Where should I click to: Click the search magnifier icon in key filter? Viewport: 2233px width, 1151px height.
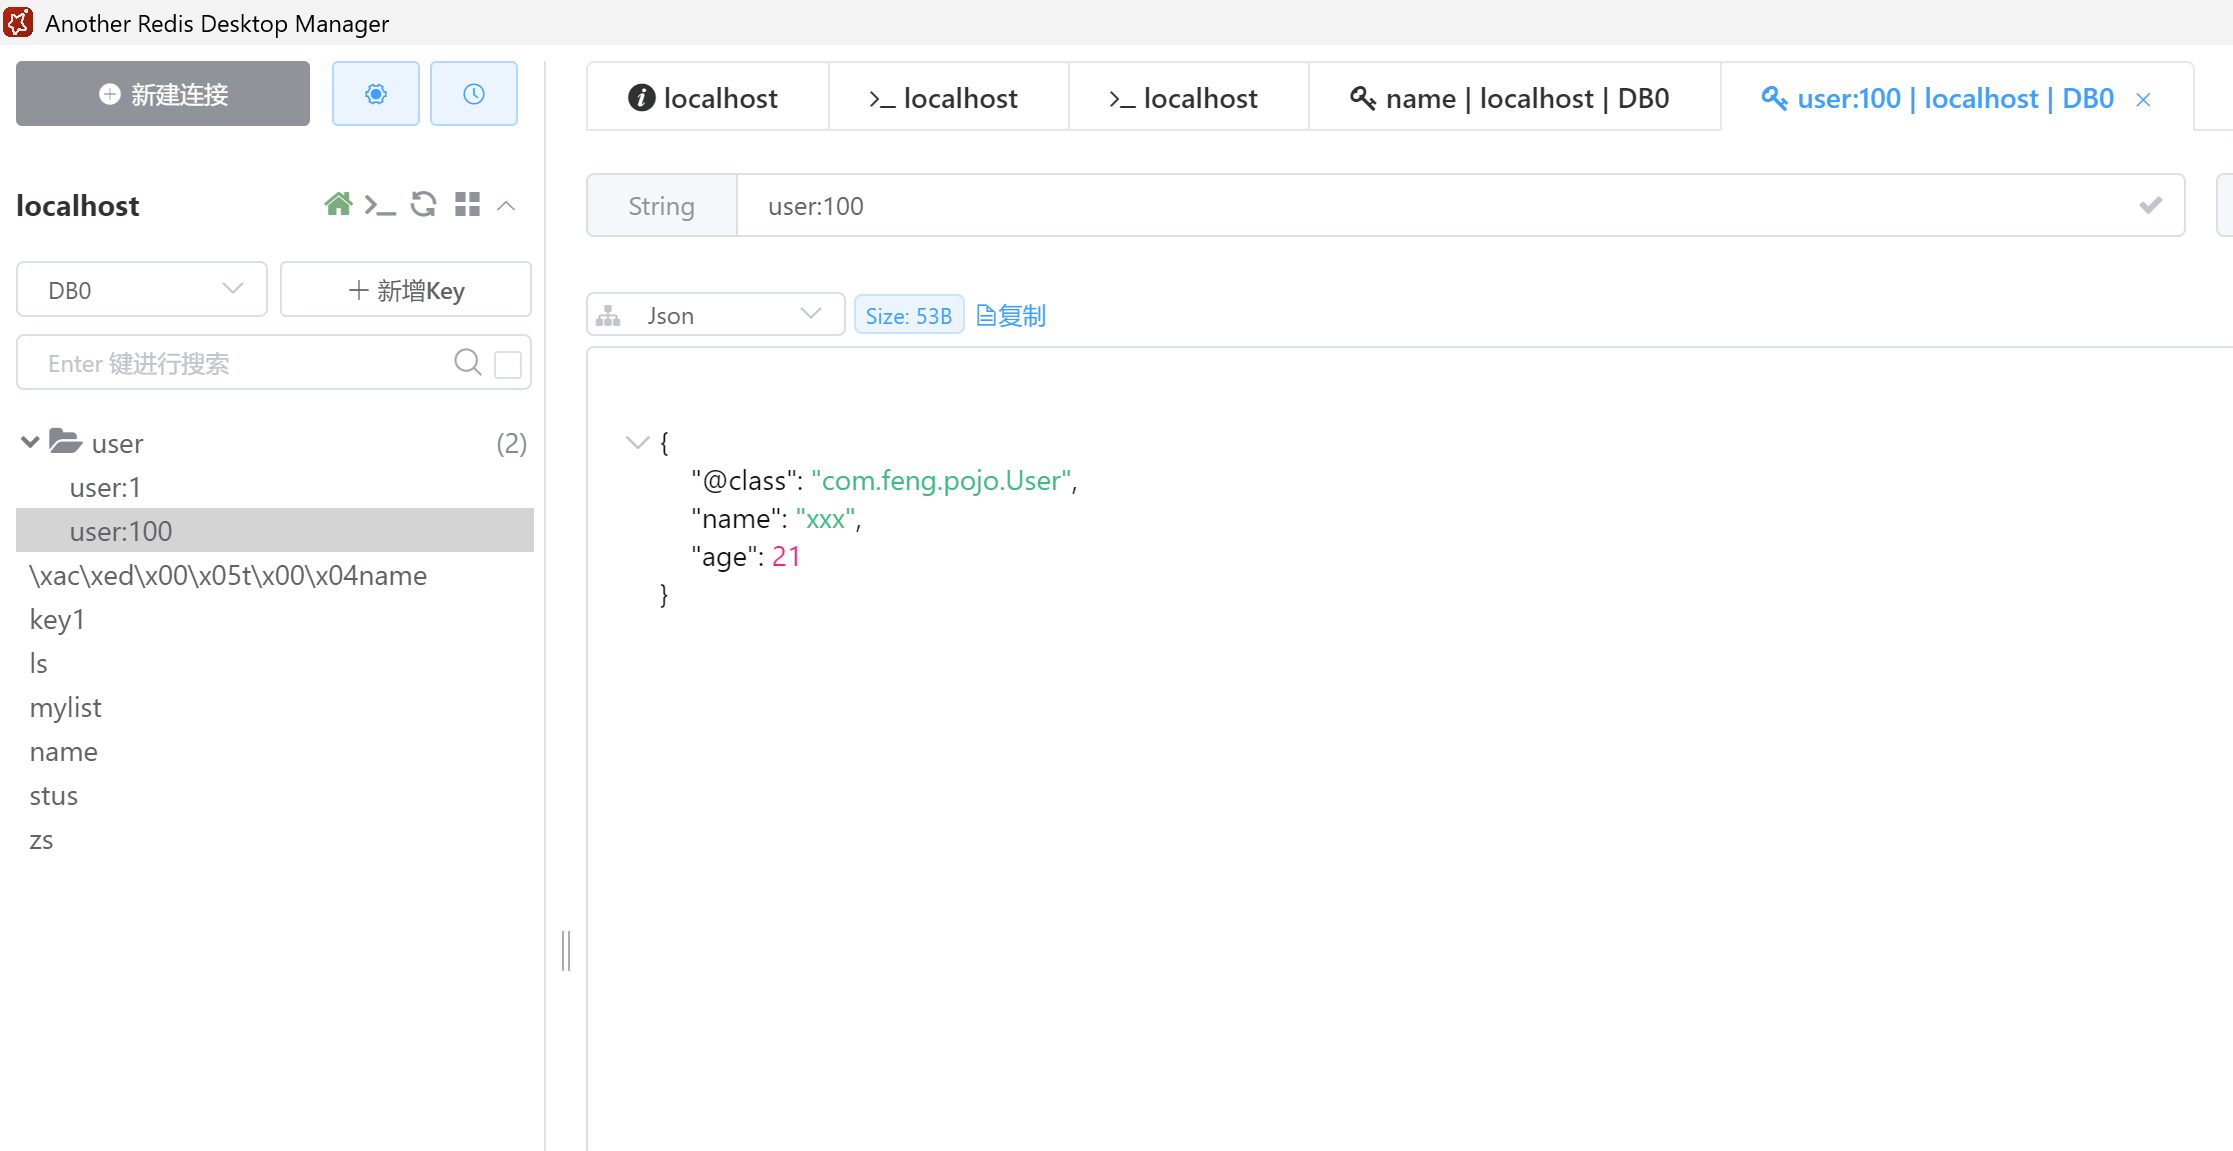tap(467, 362)
